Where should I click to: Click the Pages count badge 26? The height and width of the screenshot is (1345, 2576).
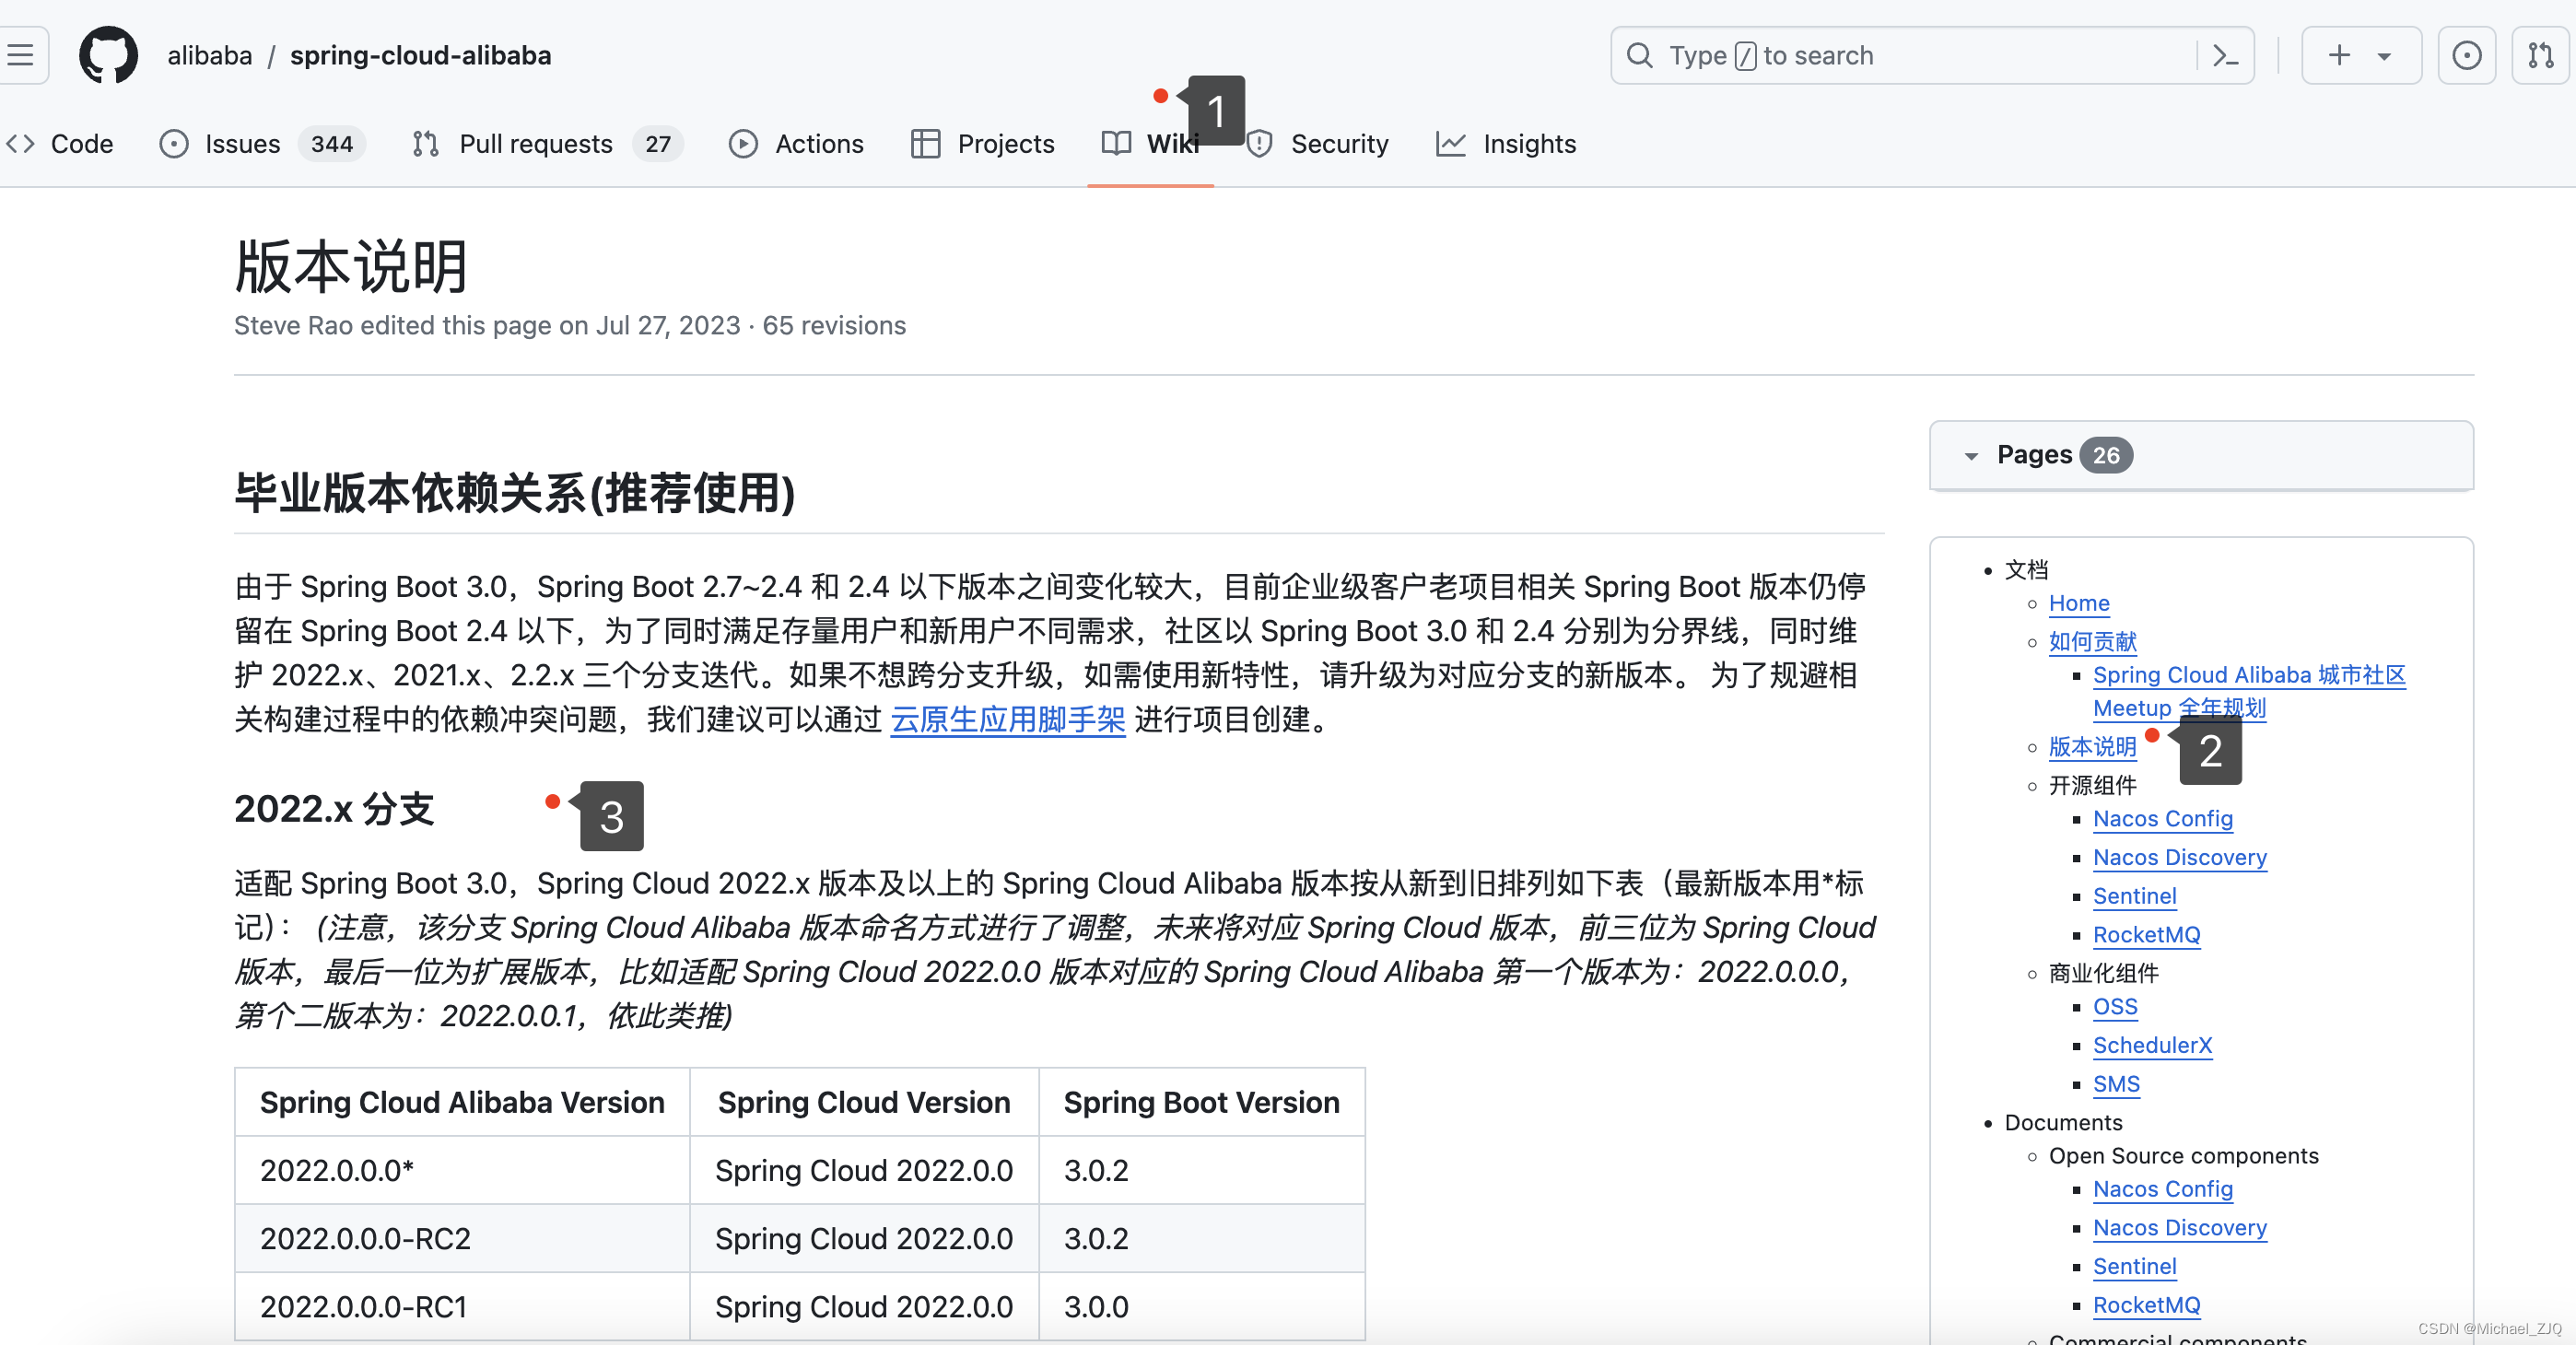click(x=2106, y=456)
